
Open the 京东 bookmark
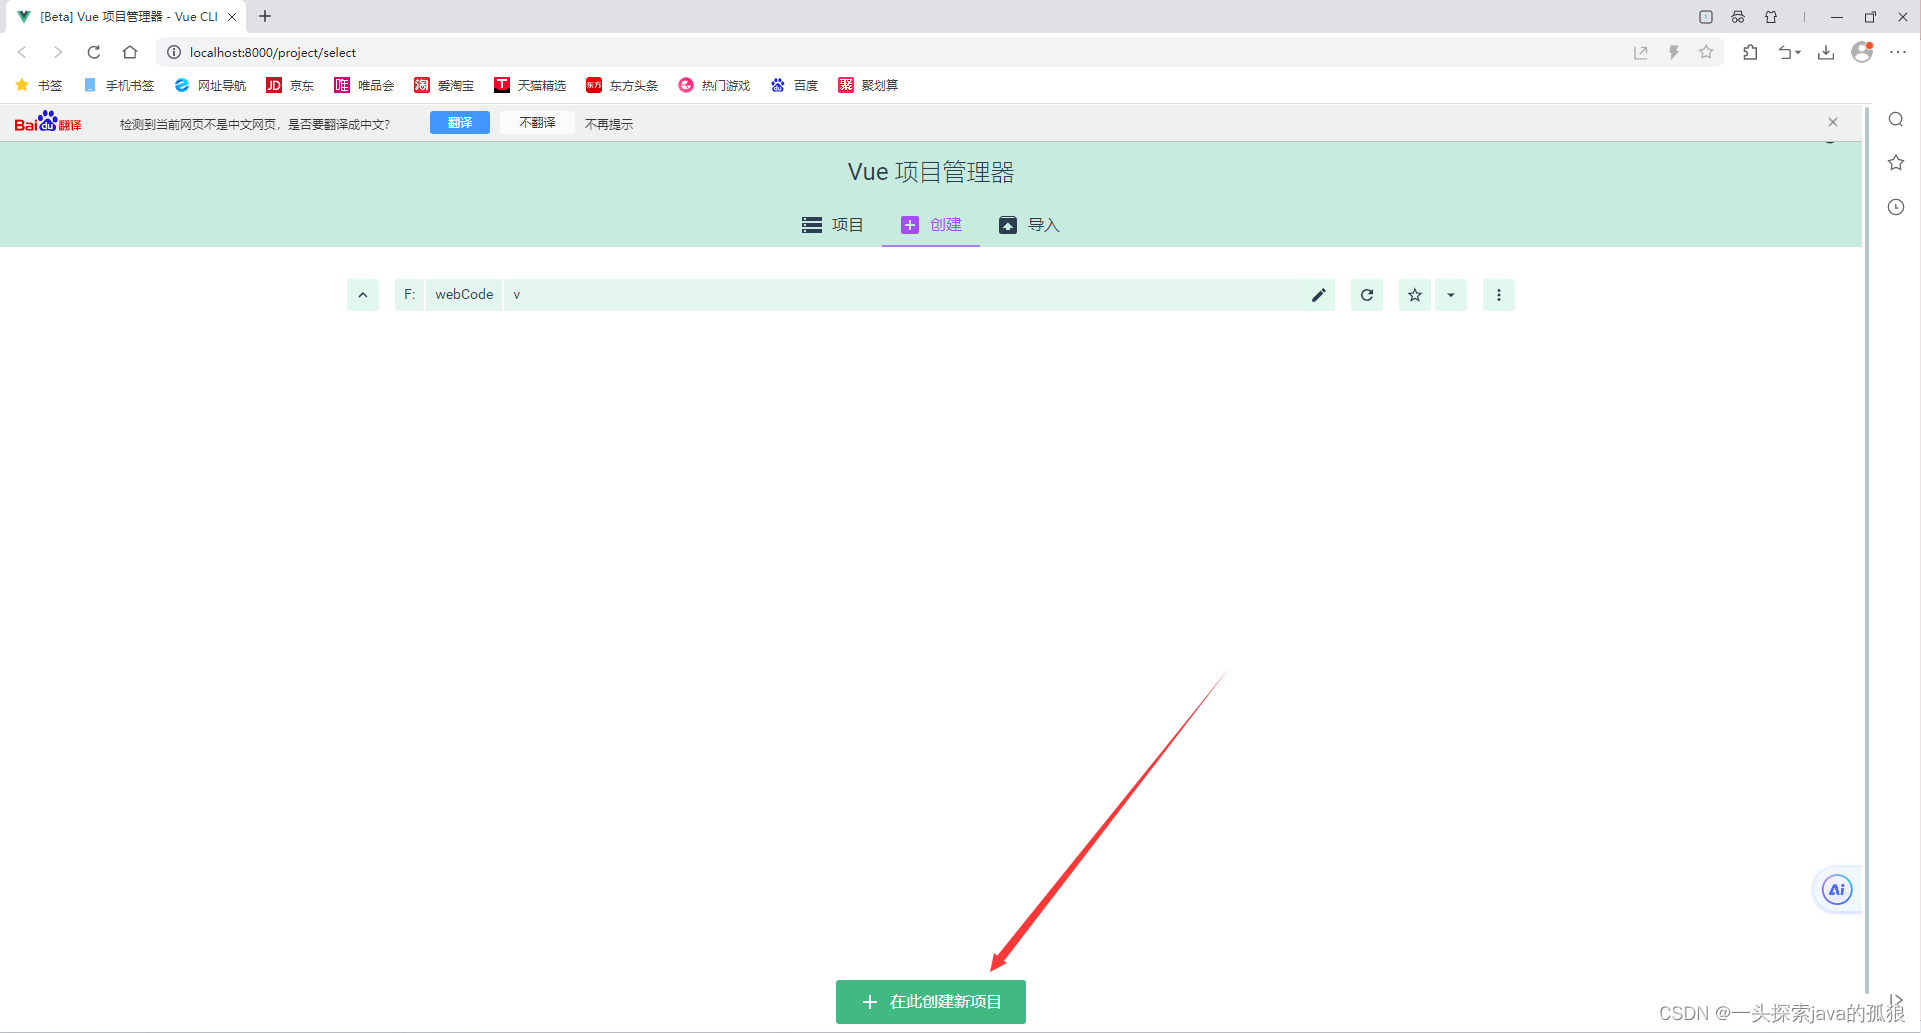(x=290, y=85)
